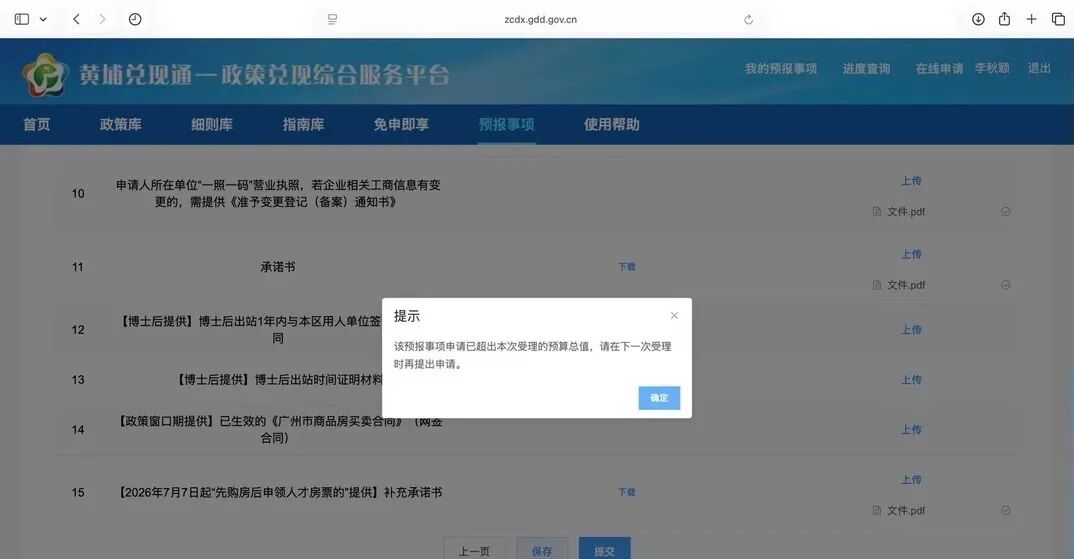Click 下载 for 补充承诺书 row 15
The image size is (1074, 559).
(x=627, y=493)
